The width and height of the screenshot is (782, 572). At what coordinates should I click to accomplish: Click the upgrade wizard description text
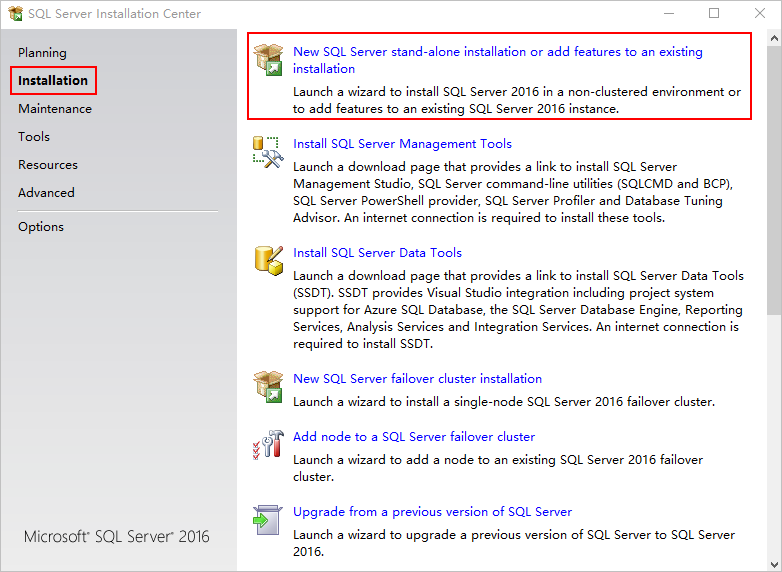[x=514, y=543]
